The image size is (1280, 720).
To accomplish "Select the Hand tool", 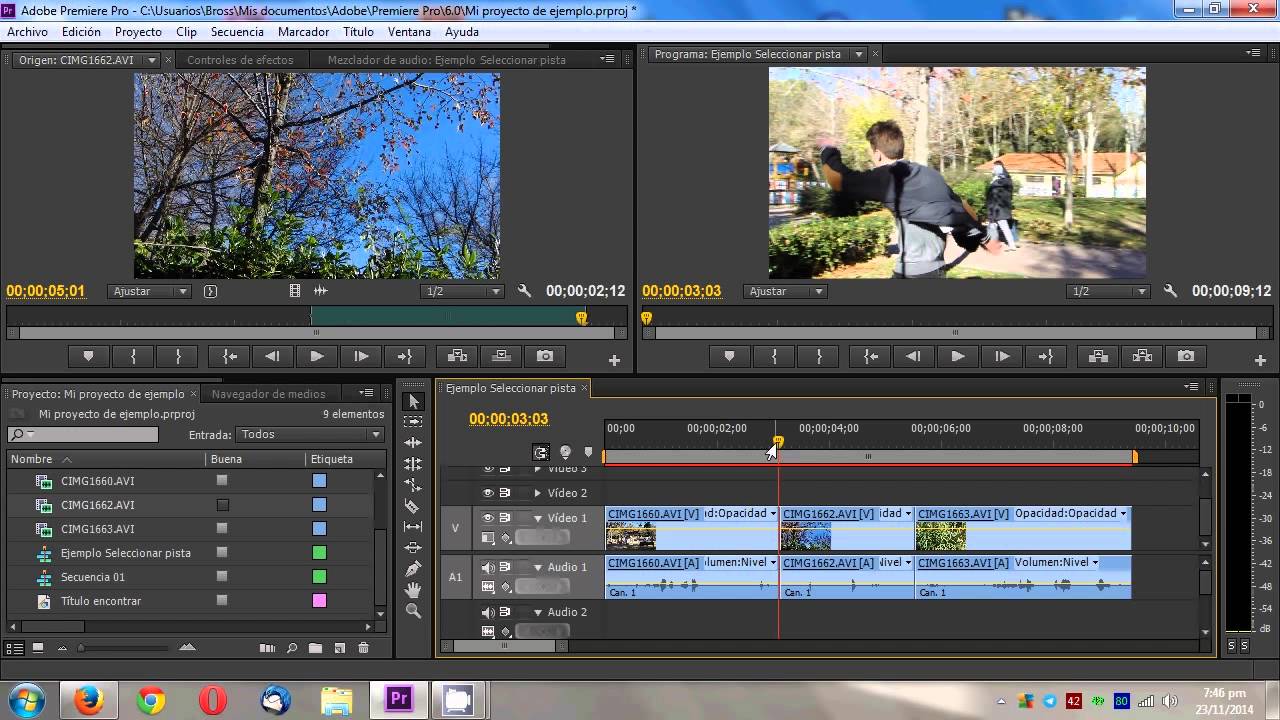I will click(414, 590).
